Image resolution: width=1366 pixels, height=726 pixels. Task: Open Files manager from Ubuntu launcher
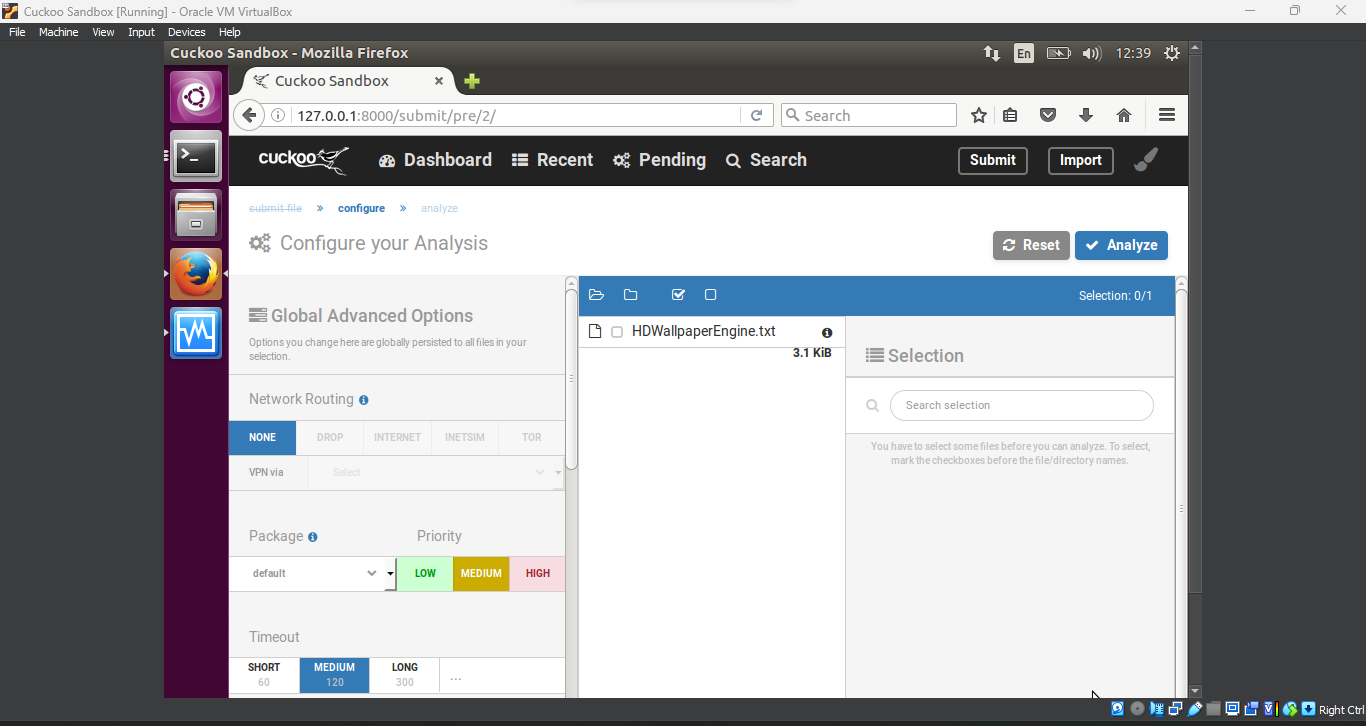pyautogui.click(x=196, y=216)
